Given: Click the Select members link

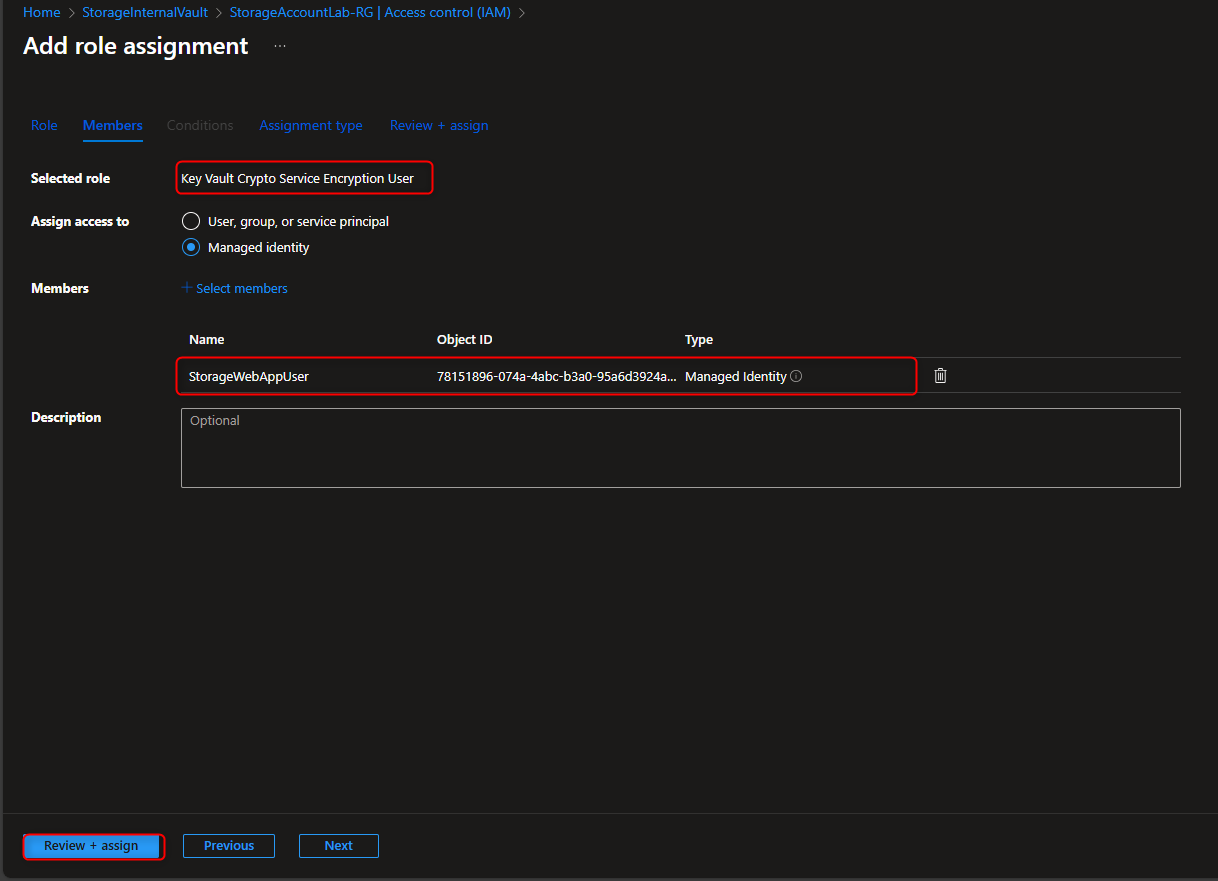Looking at the screenshot, I should [241, 288].
